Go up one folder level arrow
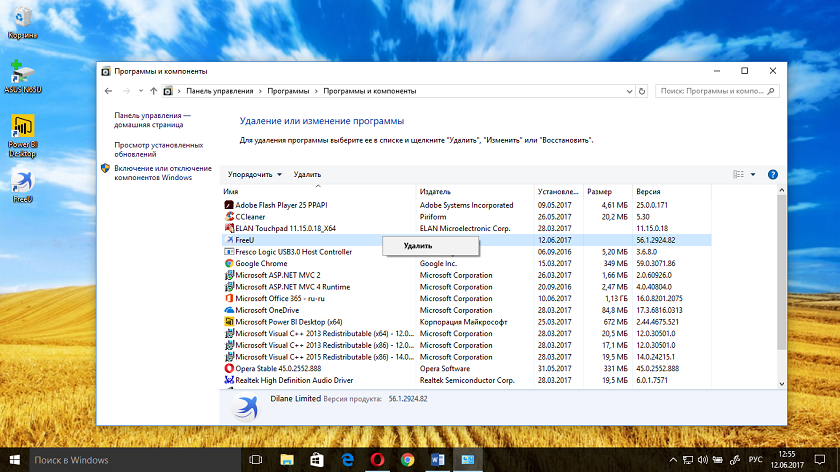The image size is (840, 472). pyautogui.click(x=154, y=91)
